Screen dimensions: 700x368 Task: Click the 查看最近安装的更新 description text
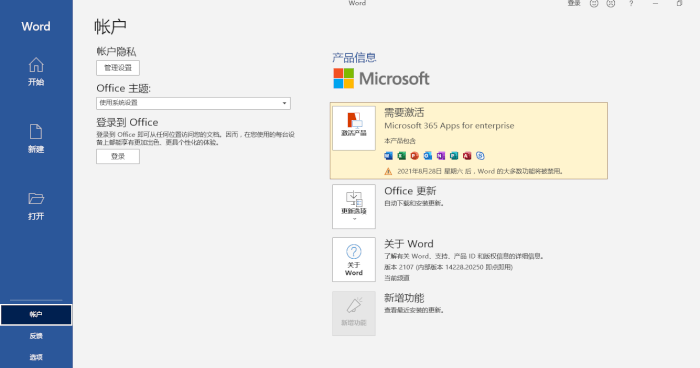click(414, 310)
